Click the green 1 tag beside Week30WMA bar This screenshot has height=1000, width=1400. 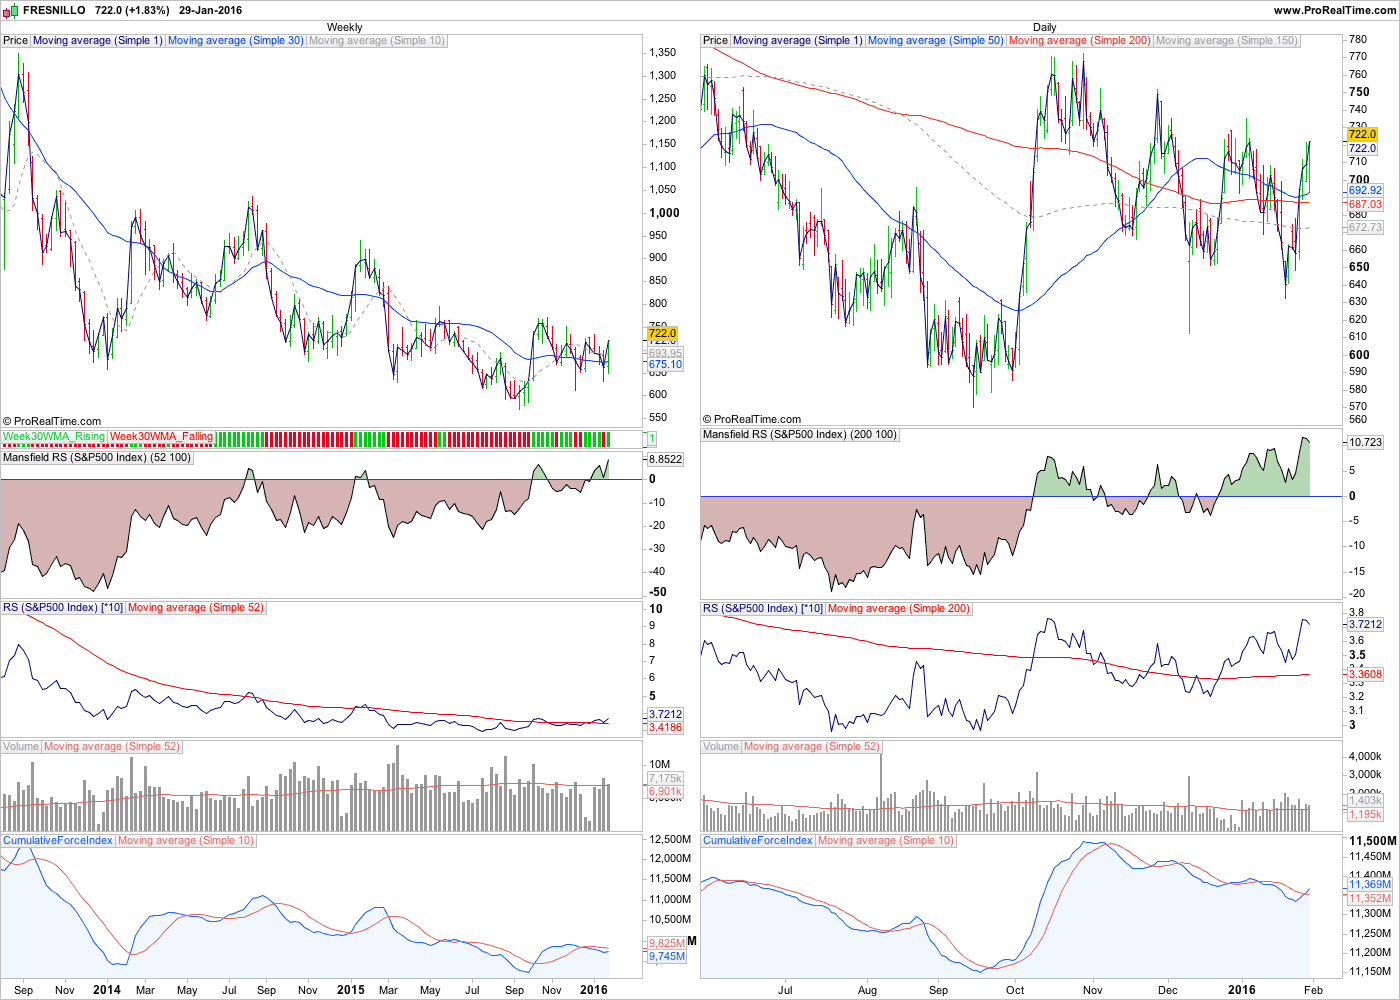tap(652, 438)
